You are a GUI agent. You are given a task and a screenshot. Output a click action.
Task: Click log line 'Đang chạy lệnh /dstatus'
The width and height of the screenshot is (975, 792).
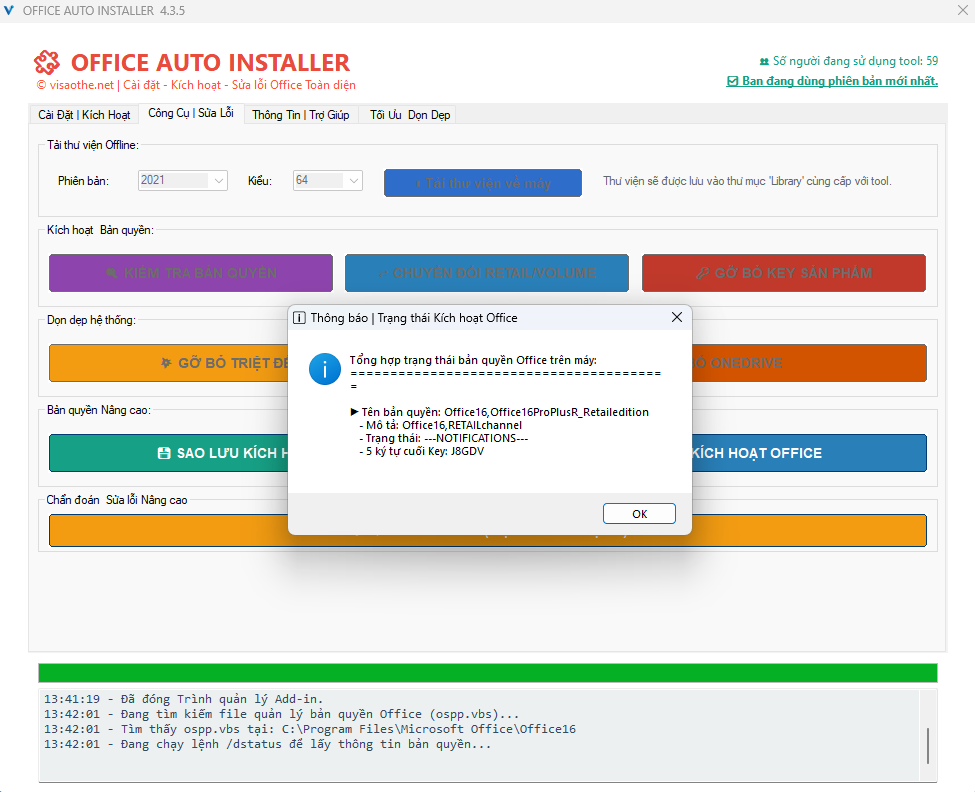click(267, 744)
